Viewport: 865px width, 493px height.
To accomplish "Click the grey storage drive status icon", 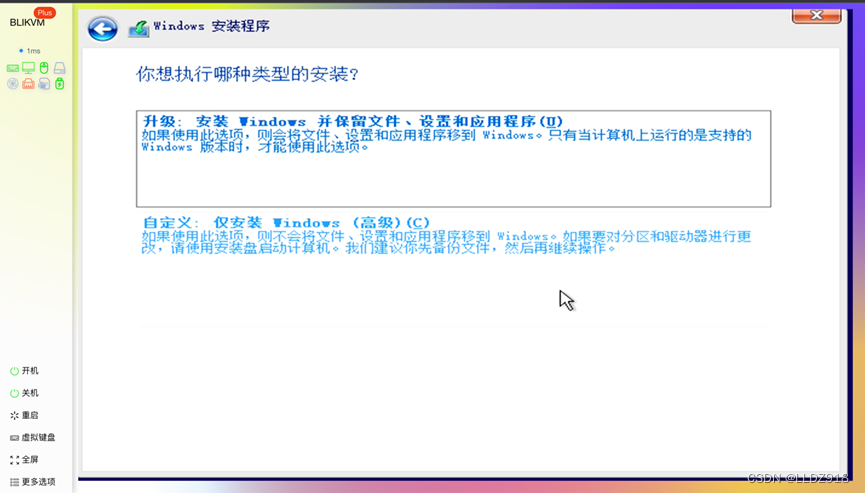I will [x=60, y=68].
